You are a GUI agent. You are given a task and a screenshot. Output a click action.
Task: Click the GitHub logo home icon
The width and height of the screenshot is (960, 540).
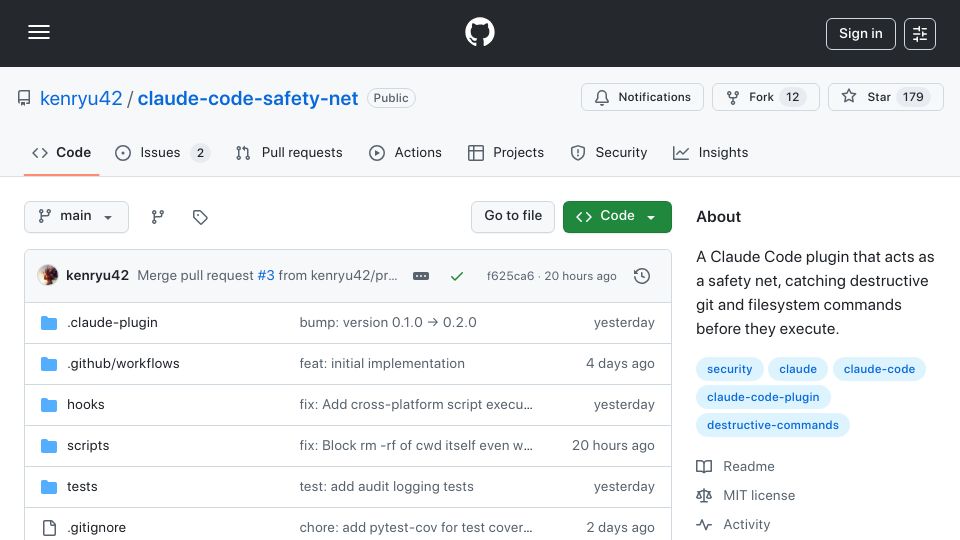point(479,32)
